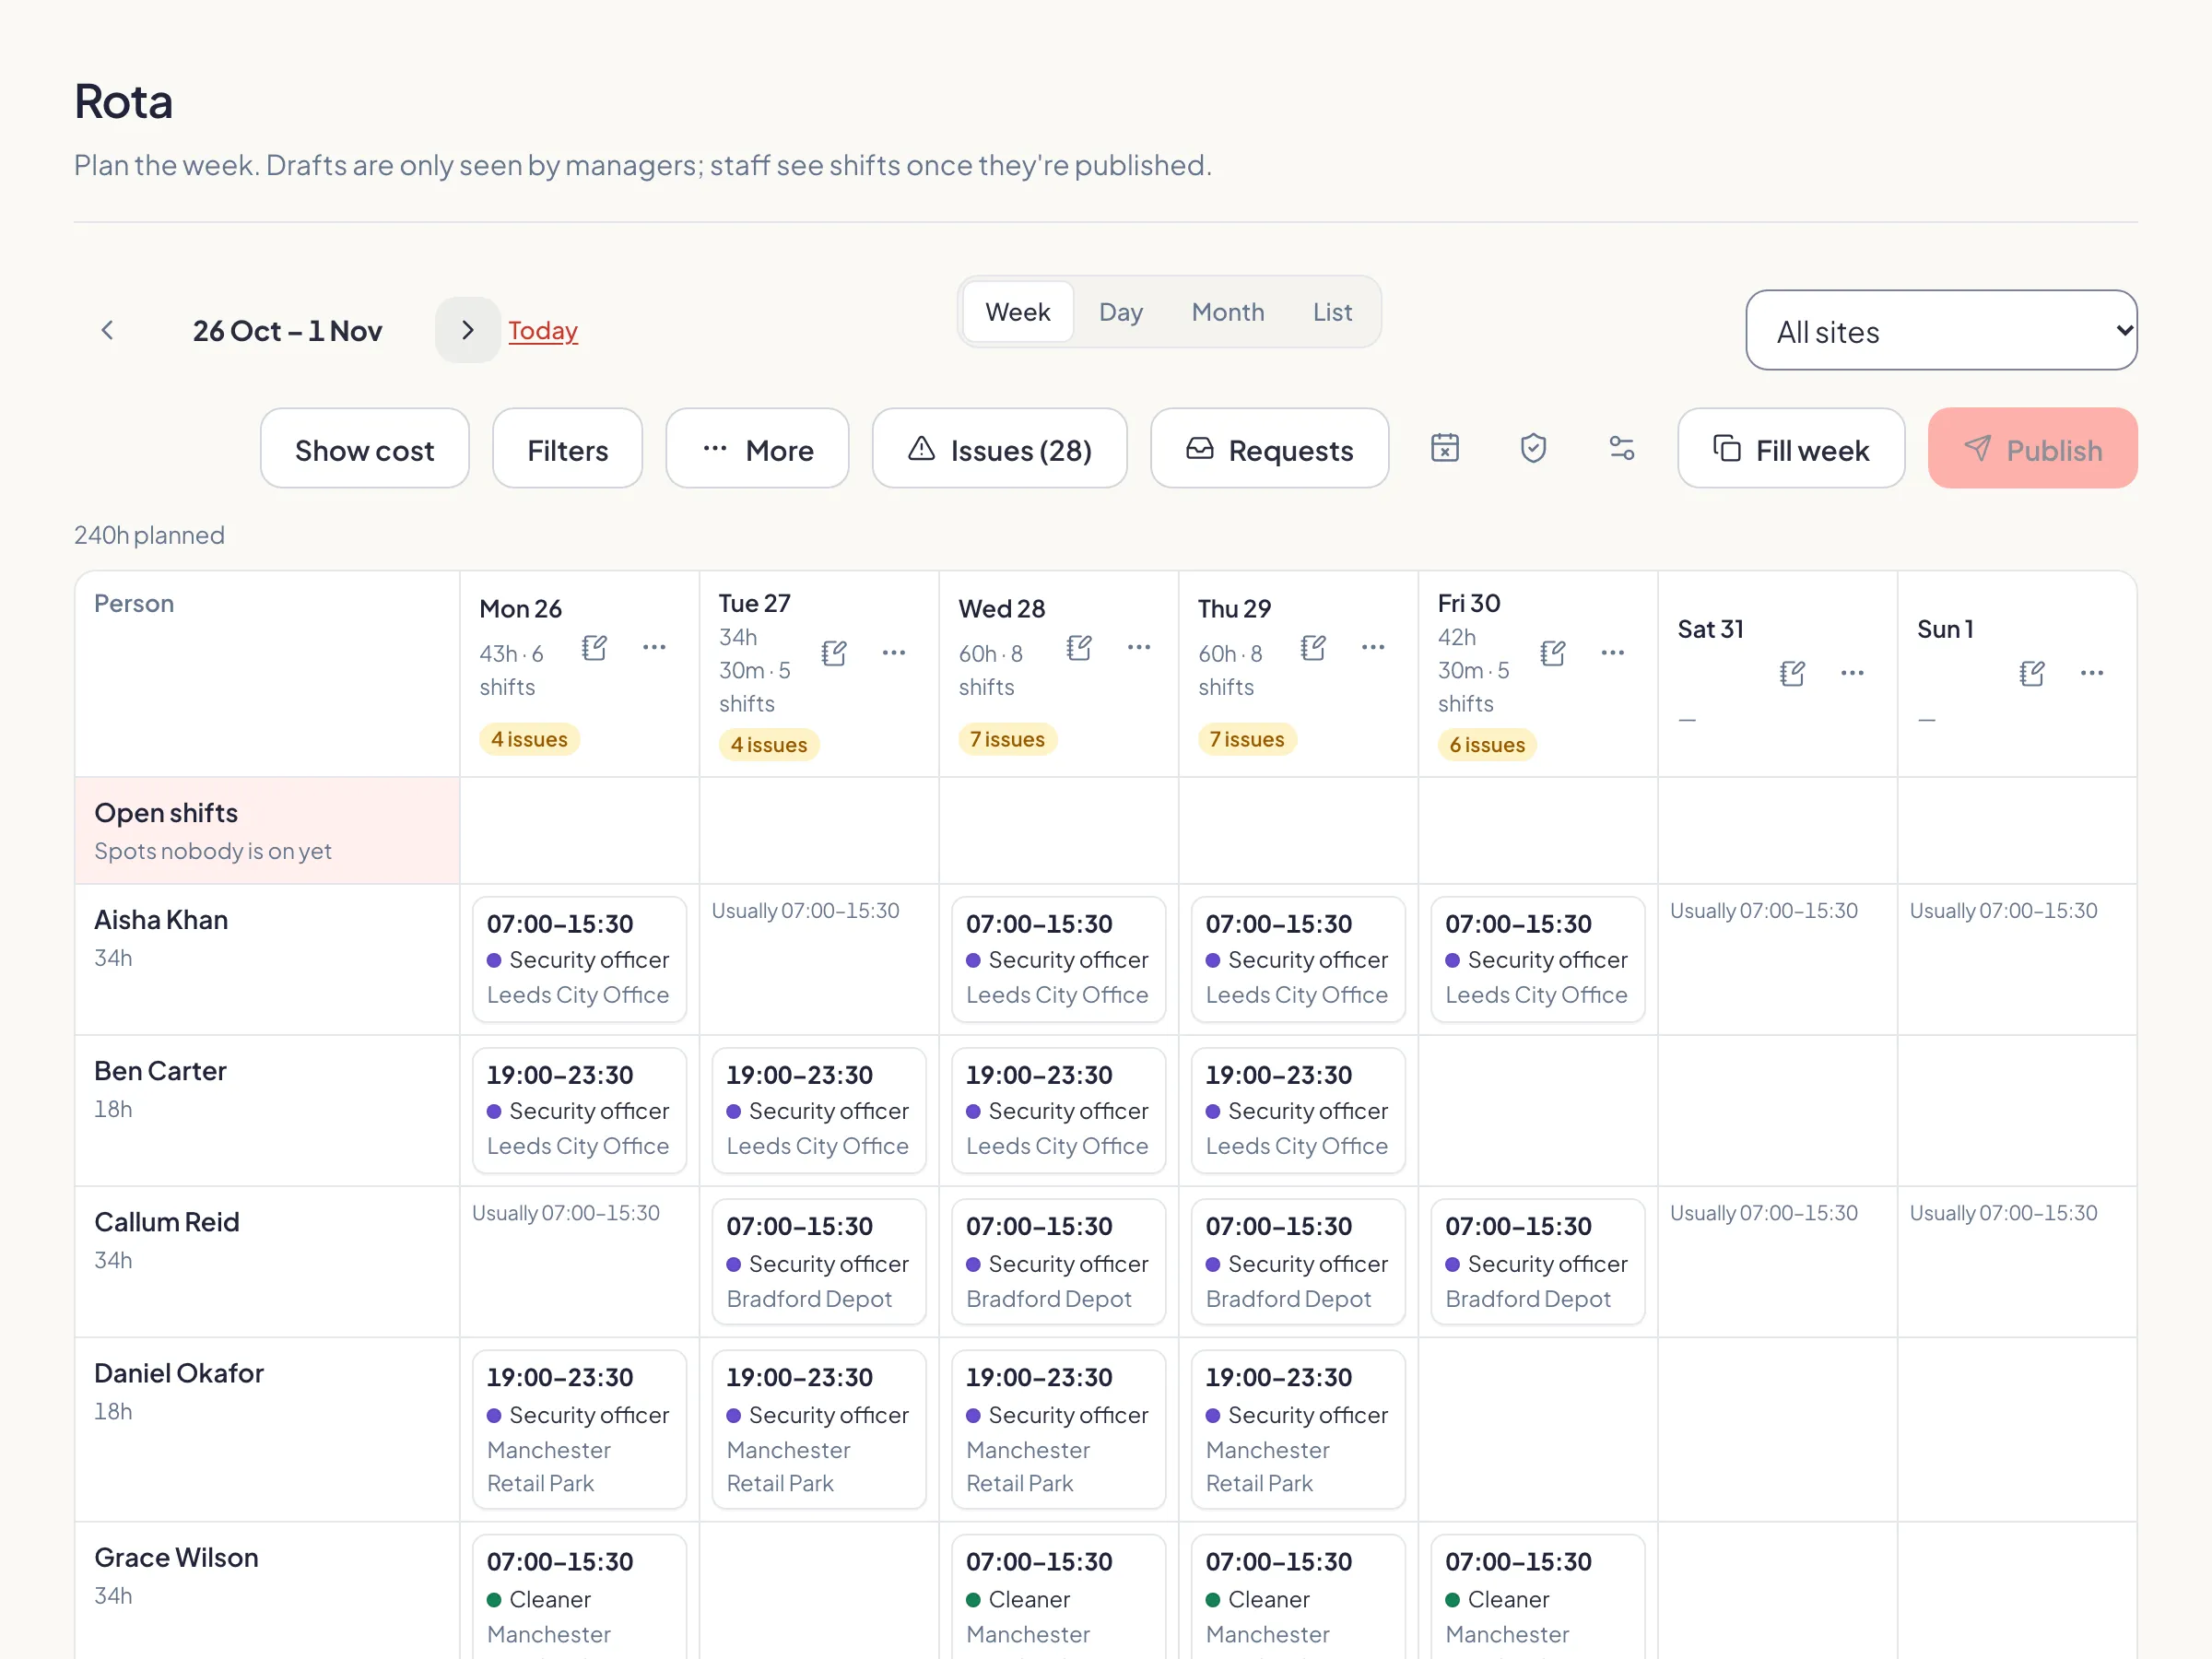Open Aisha Khan's Monday 07:00–15:30 shift
2212x1659 pixels.
(579, 959)
